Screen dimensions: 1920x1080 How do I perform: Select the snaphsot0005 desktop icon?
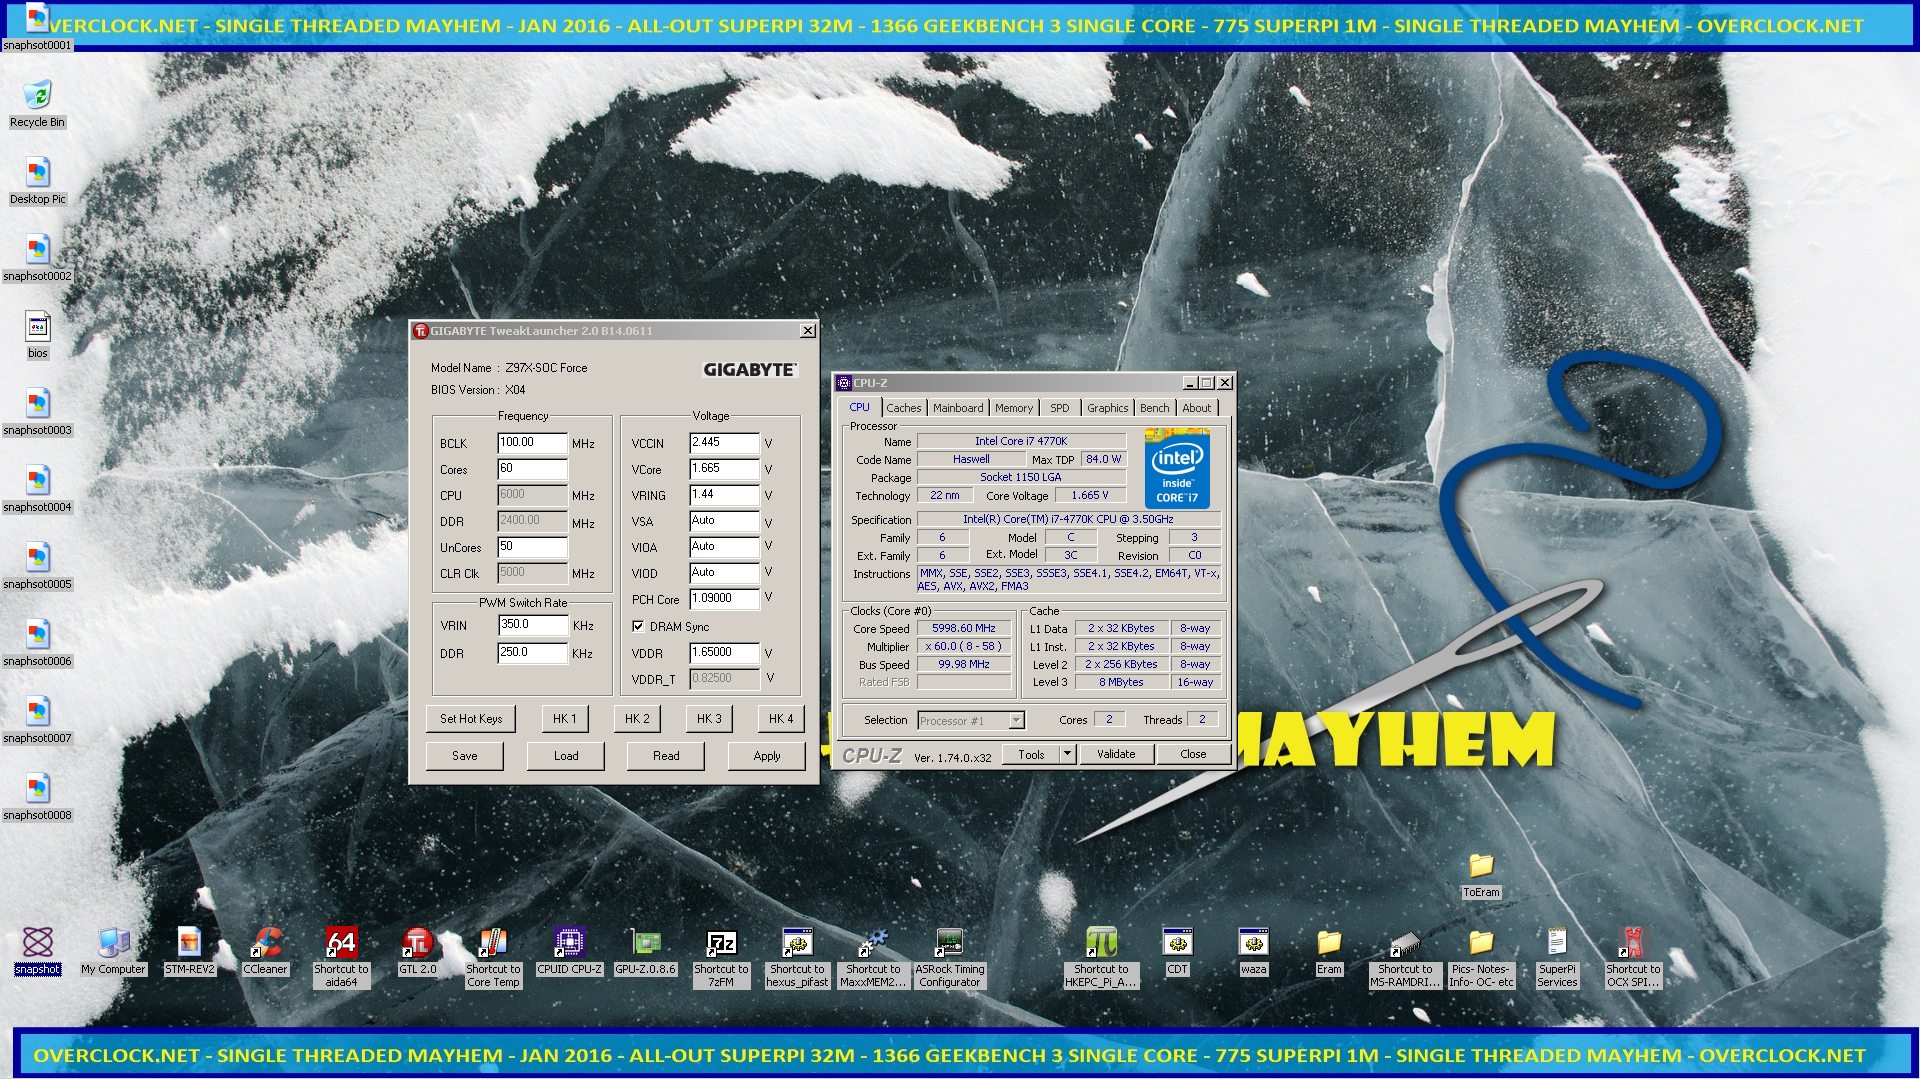(x=37, y=566)
